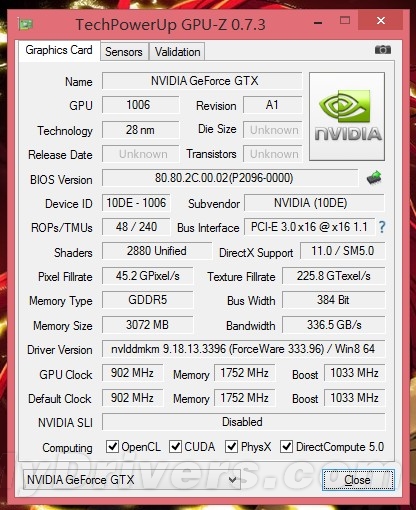Click the Subvendor label

pos(214,204)
